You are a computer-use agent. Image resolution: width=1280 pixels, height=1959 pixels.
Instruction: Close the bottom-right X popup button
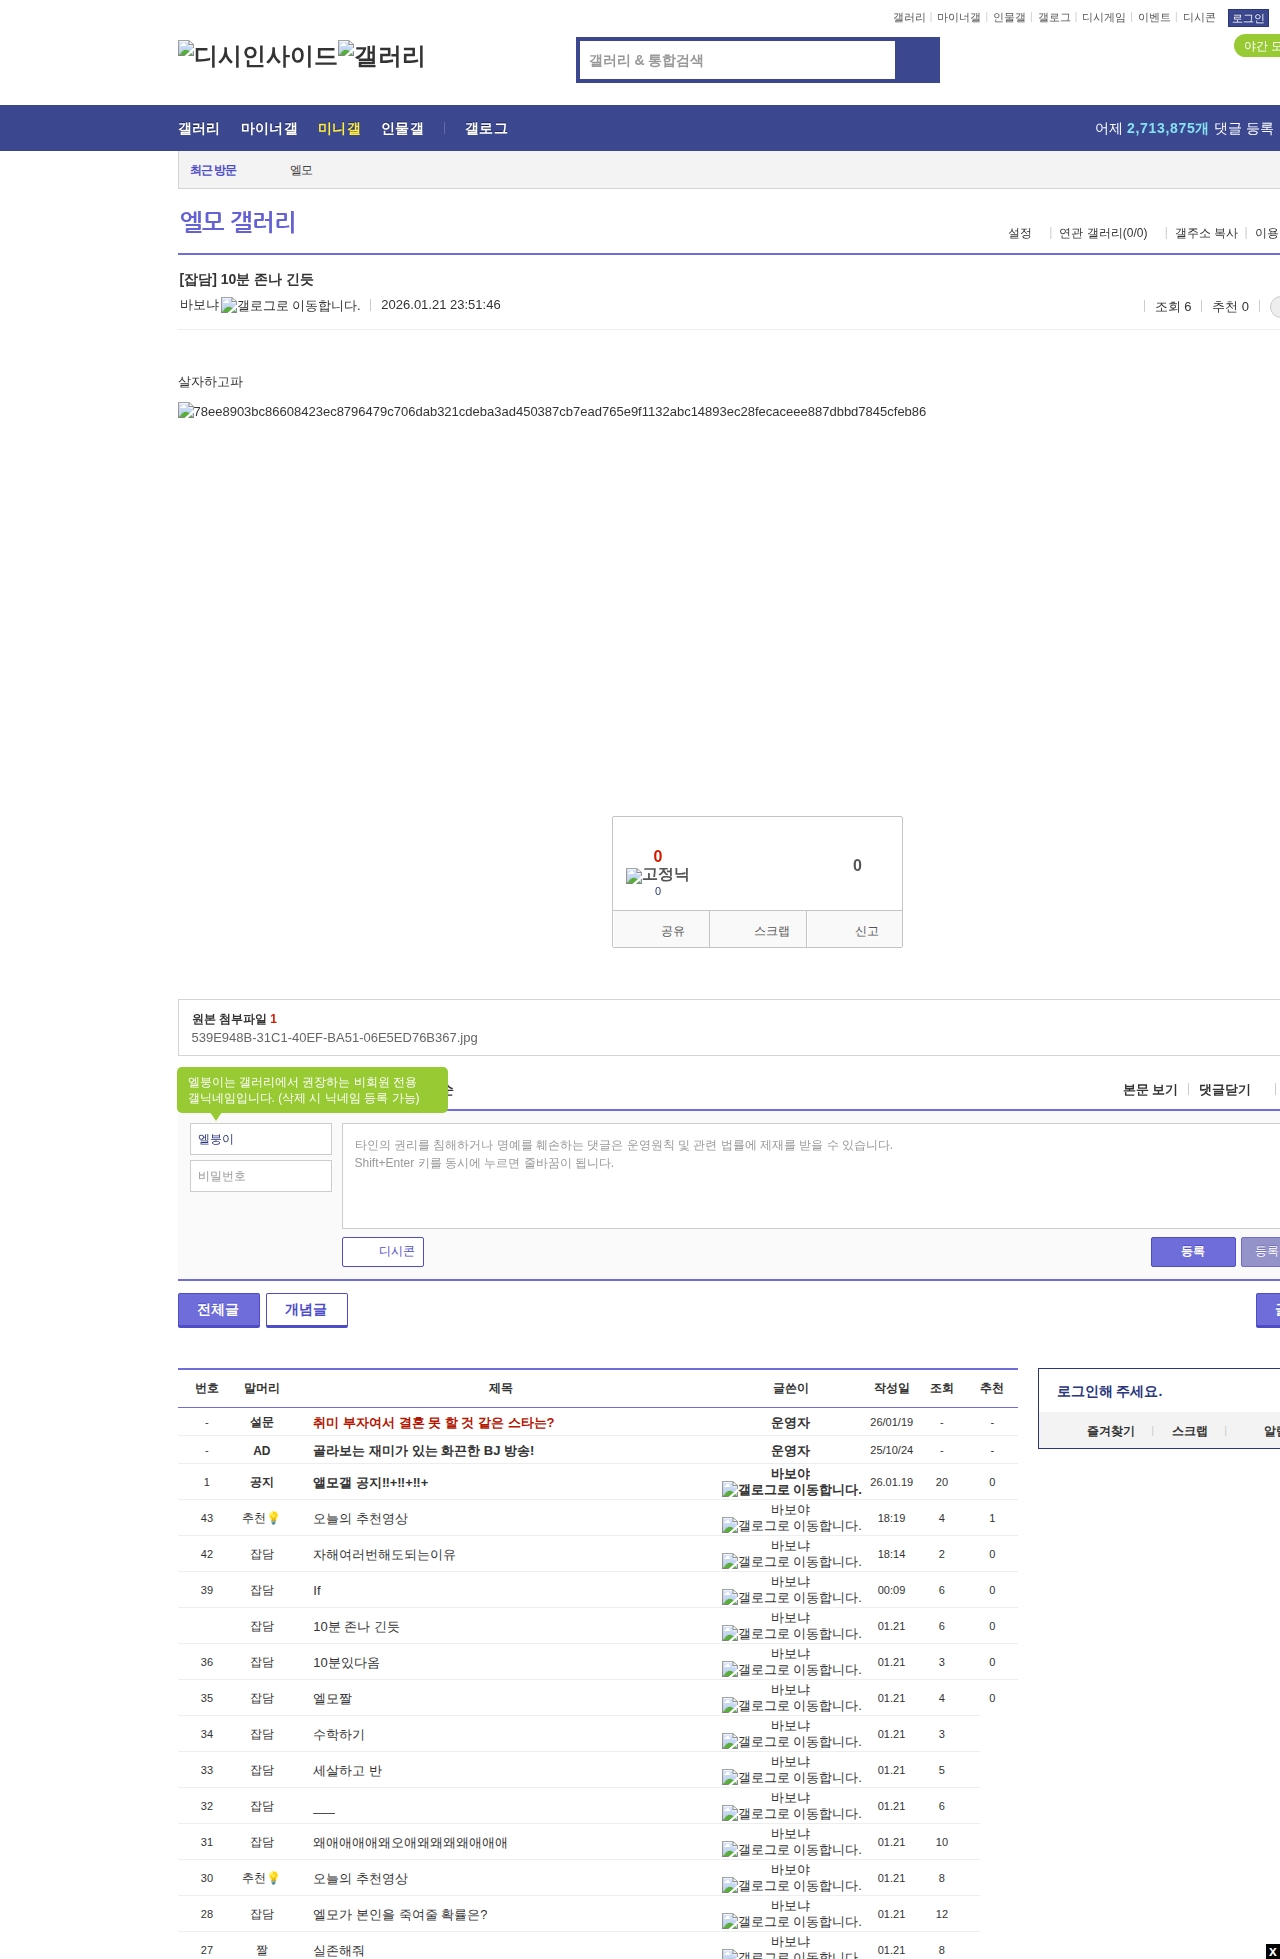(x=1271, y=1951)
